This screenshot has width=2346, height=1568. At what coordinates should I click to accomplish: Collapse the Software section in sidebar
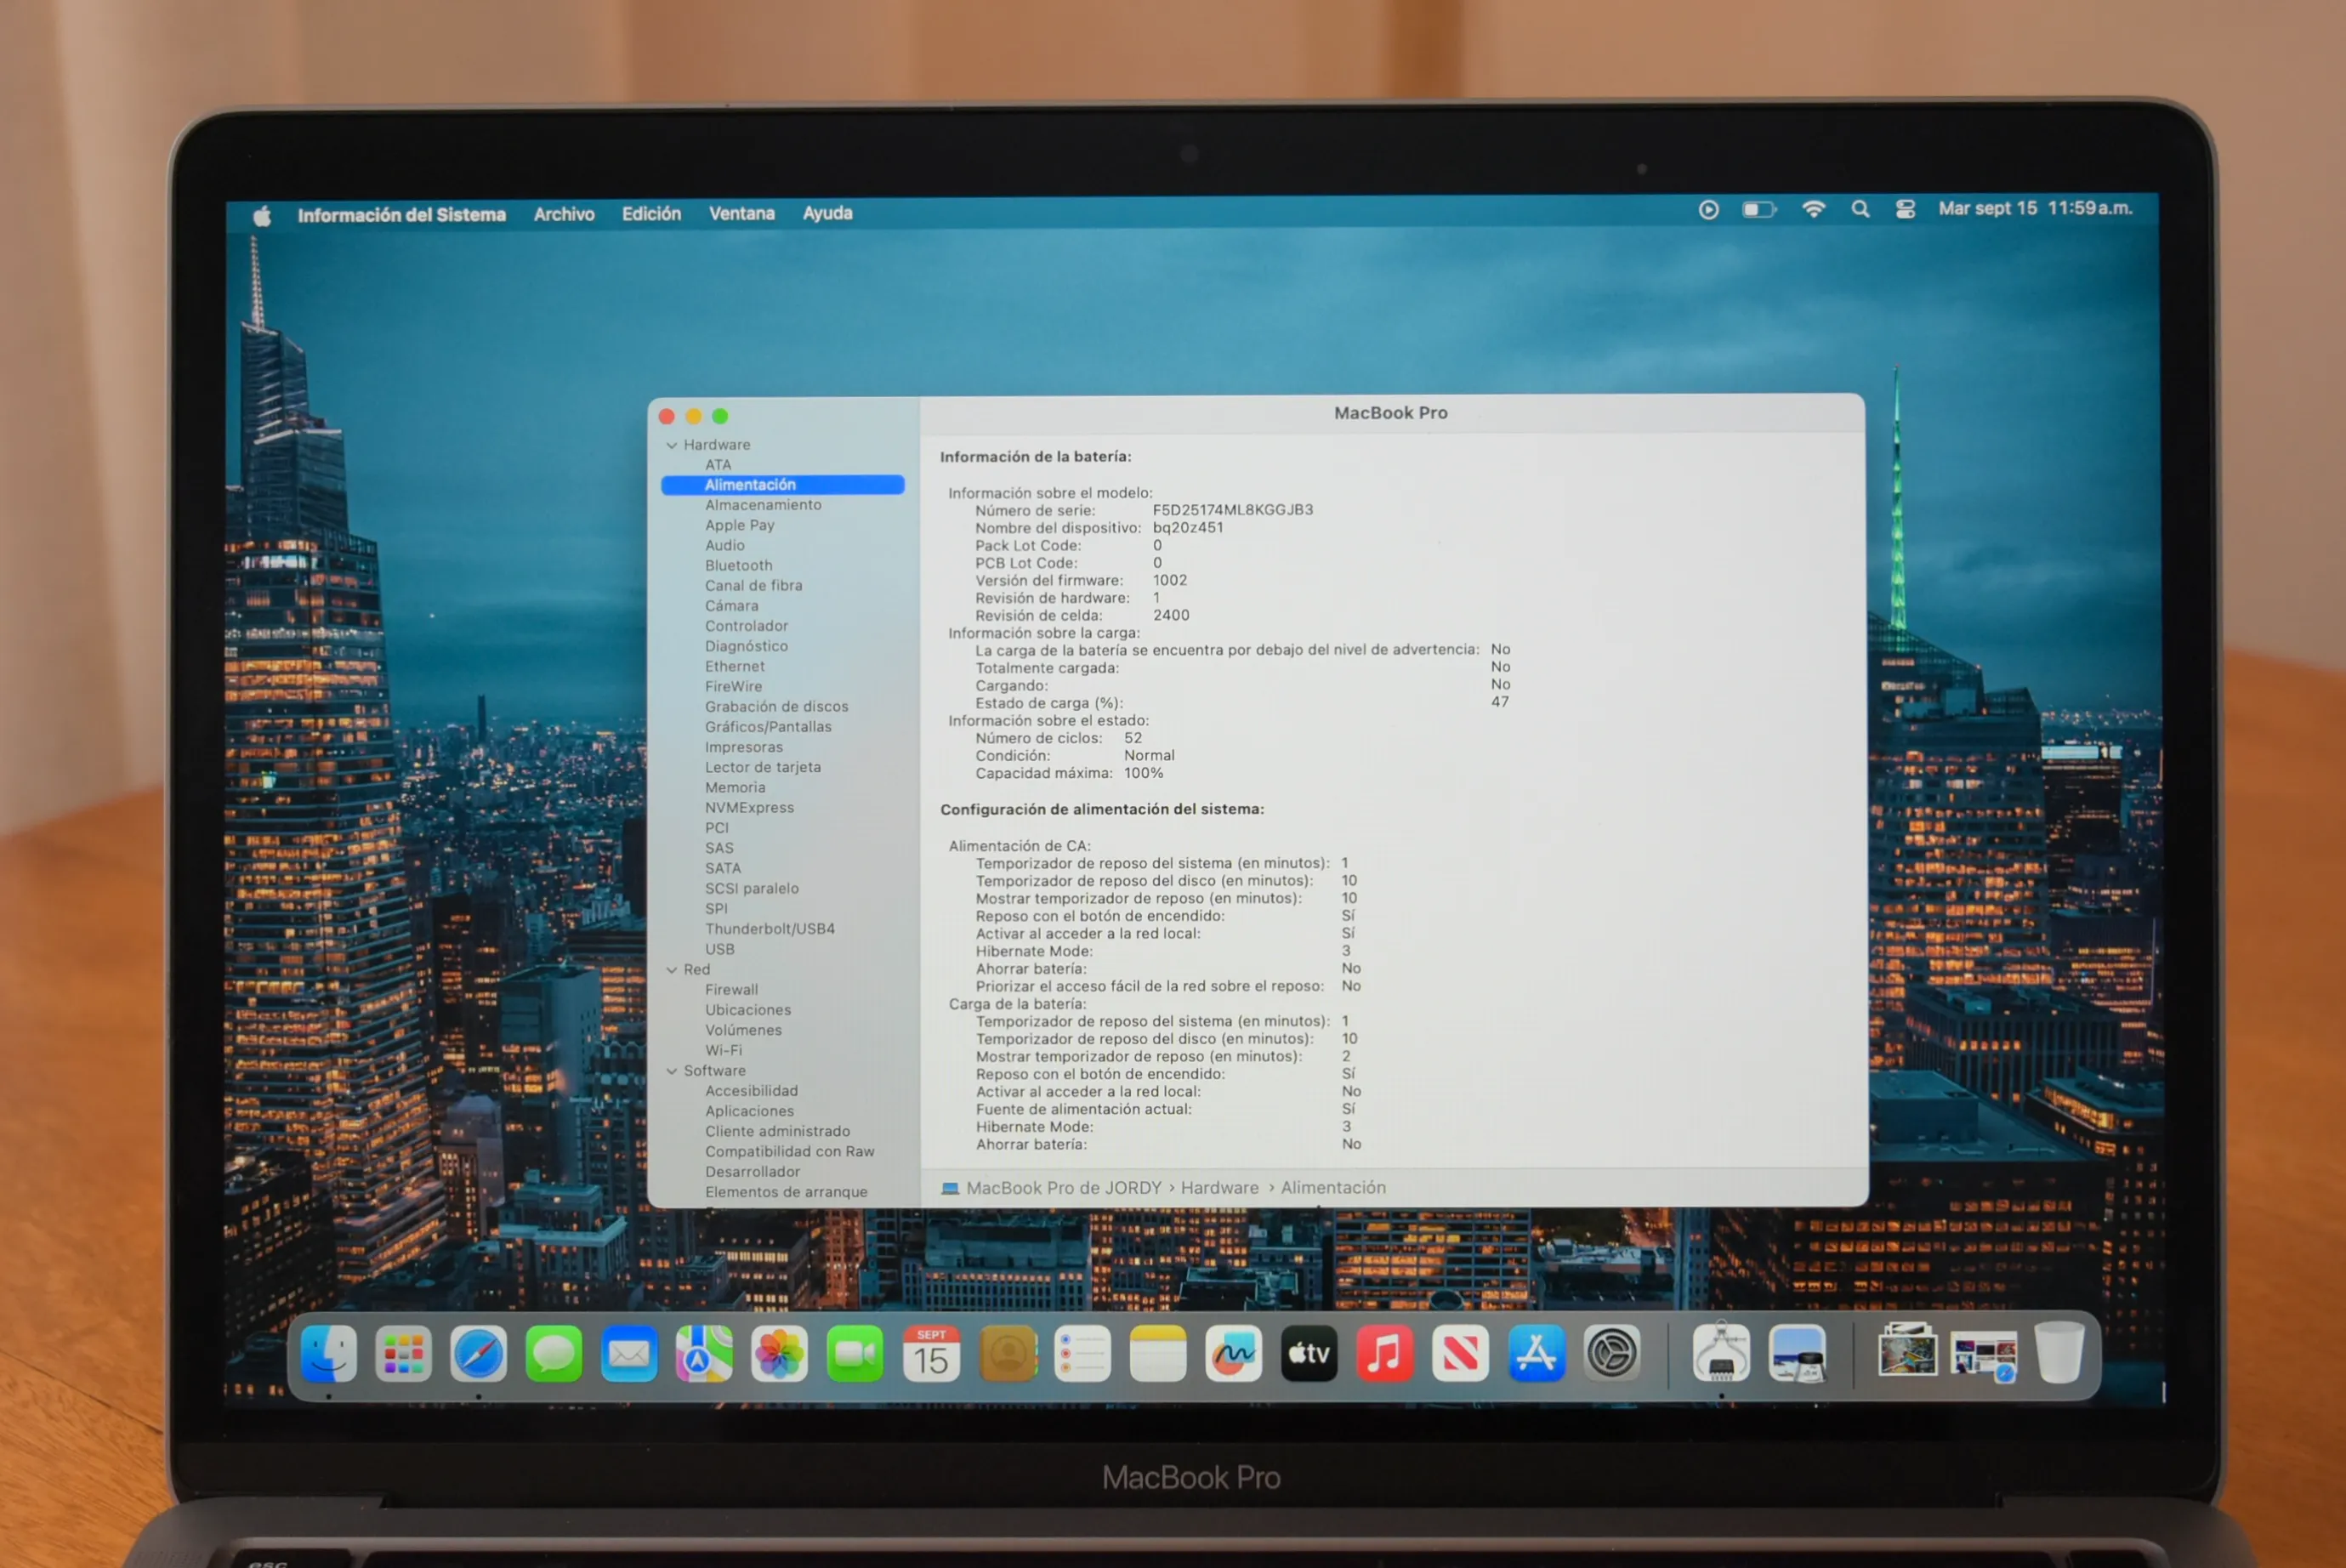[x=672, y=1071]
